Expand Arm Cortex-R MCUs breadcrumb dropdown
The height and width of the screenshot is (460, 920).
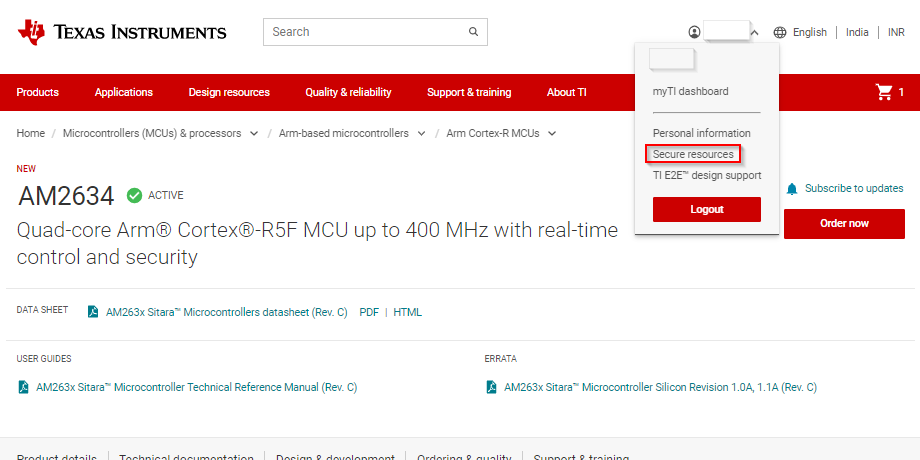click(552, 133)
